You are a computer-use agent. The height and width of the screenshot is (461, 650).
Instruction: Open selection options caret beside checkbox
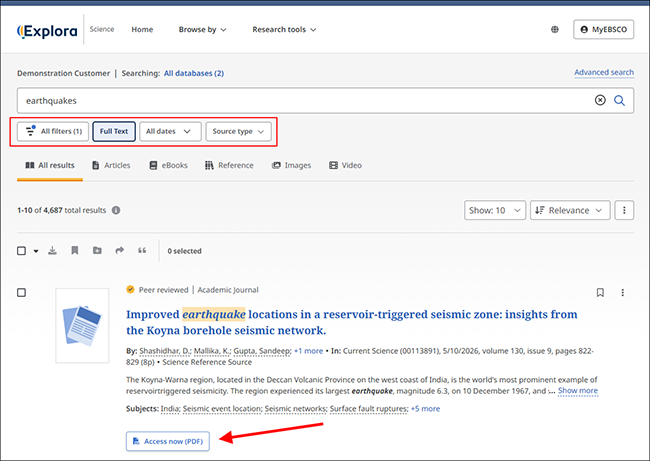(x=36, y=251)
